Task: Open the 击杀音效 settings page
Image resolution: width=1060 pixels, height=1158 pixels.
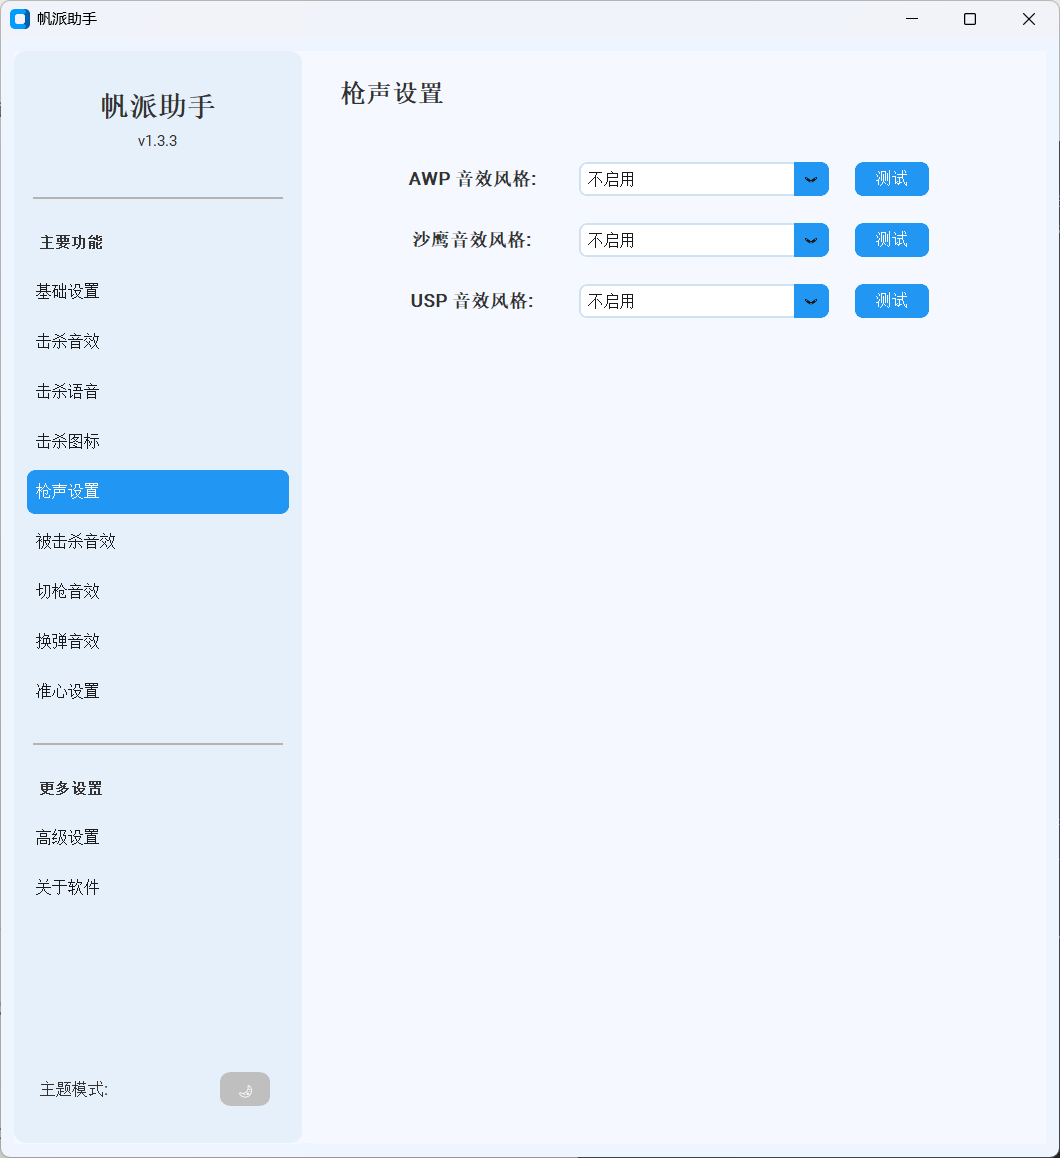Action: tap(67, 341)
